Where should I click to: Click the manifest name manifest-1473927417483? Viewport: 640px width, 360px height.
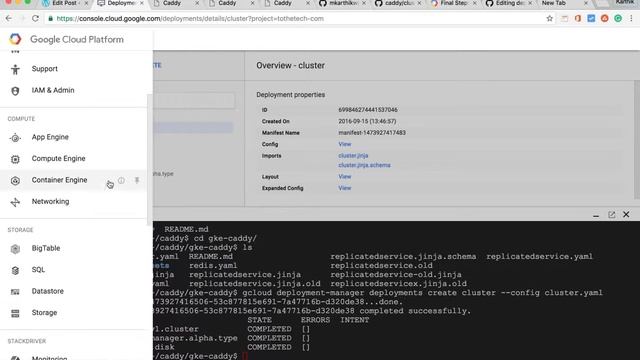point(372,133)
